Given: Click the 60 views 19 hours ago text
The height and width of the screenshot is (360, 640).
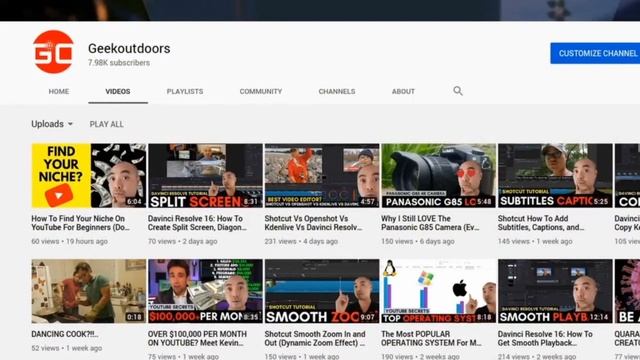Looking at the screenshot, I should pyautogui.click(x=69, y=241).
